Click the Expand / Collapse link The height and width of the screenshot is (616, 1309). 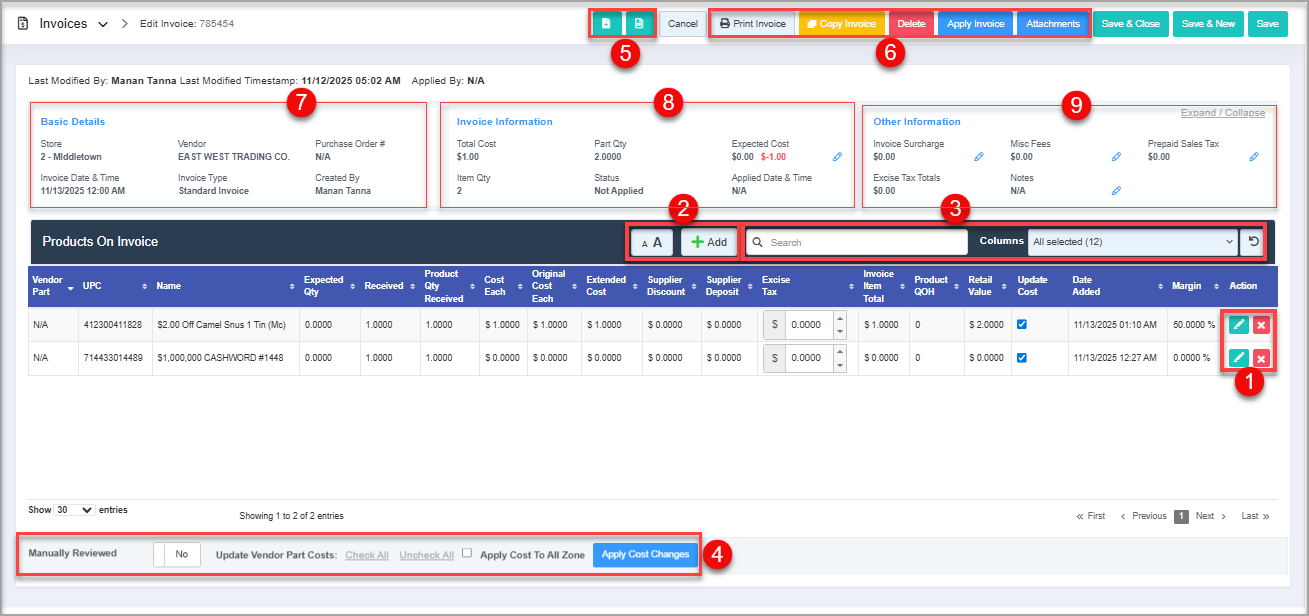coord(1222,113)
